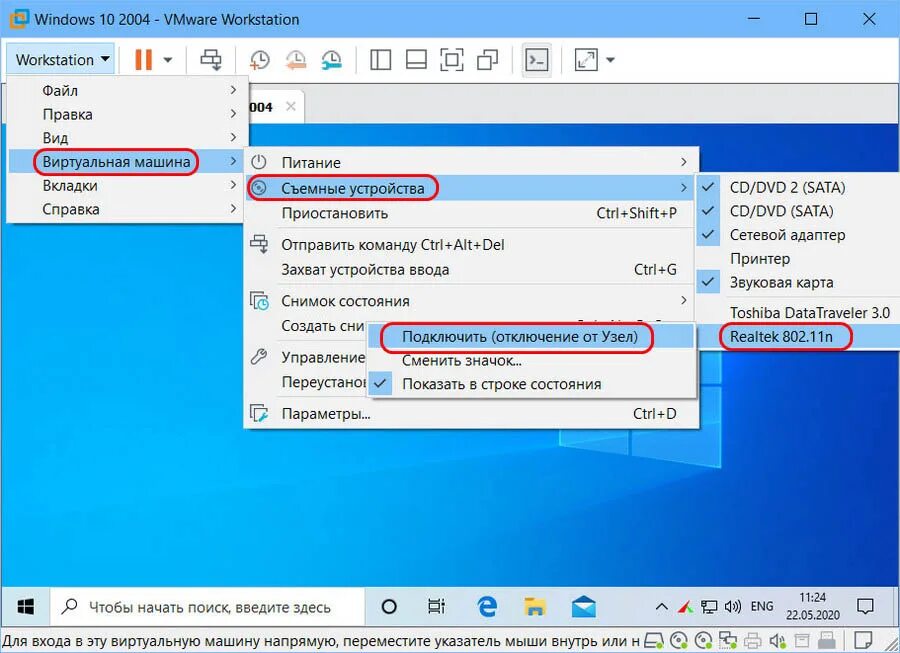Click Подключить (отключение от Узел)
The width and height of the screenshot is (900, 653).
coord(532,336)
